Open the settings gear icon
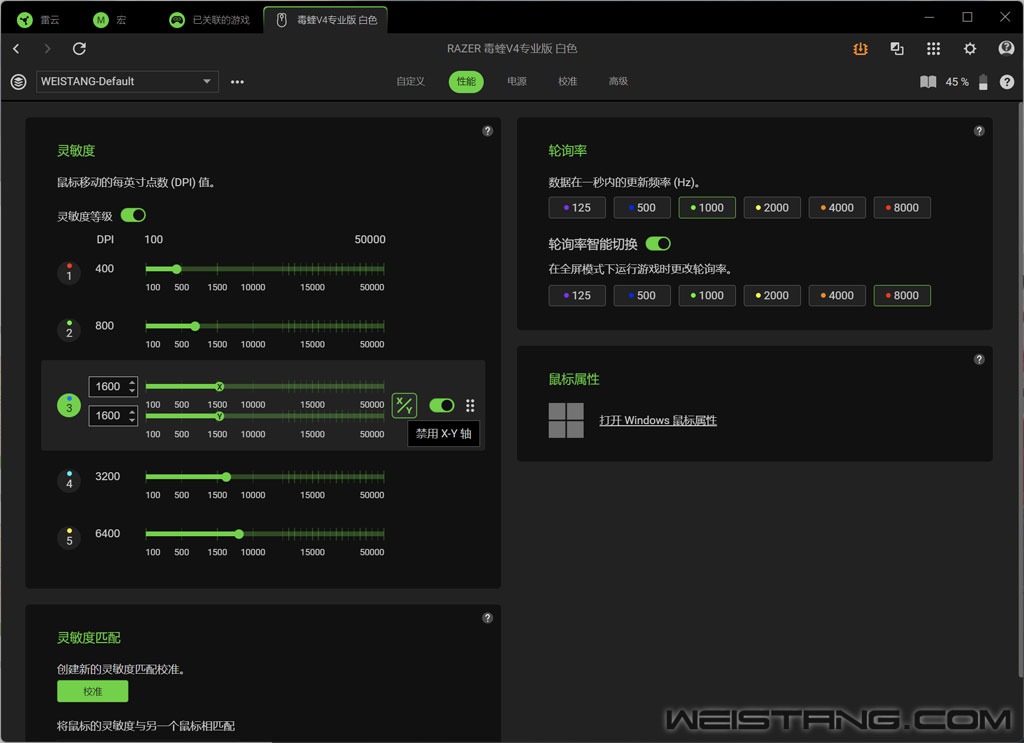 coord(969,49)
